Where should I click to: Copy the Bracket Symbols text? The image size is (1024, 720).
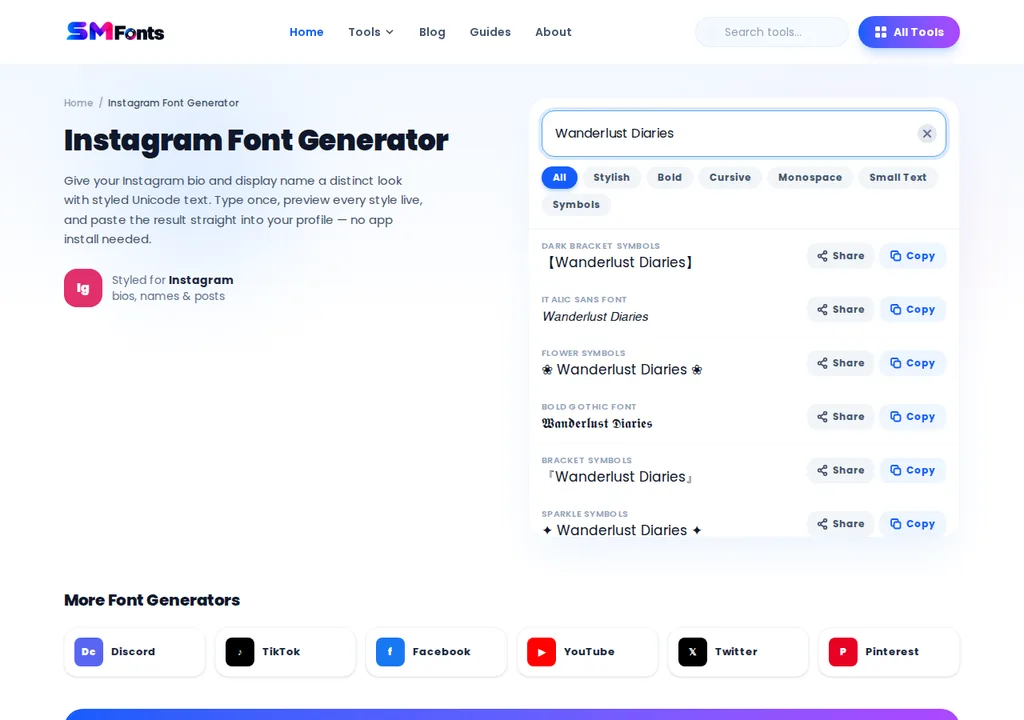tap(912, 470)
